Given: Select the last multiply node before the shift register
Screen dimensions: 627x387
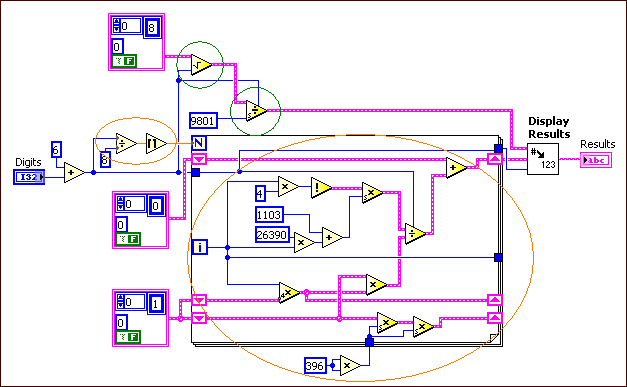Looking at the screenshot, I should pyautogui.click(x=423, y=327).
